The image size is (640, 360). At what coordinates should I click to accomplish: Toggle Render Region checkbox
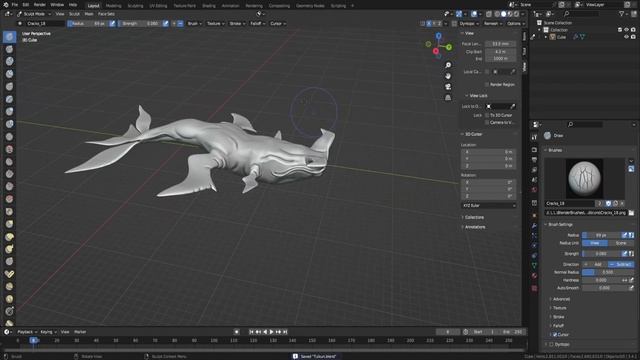[x=487, y=84]
